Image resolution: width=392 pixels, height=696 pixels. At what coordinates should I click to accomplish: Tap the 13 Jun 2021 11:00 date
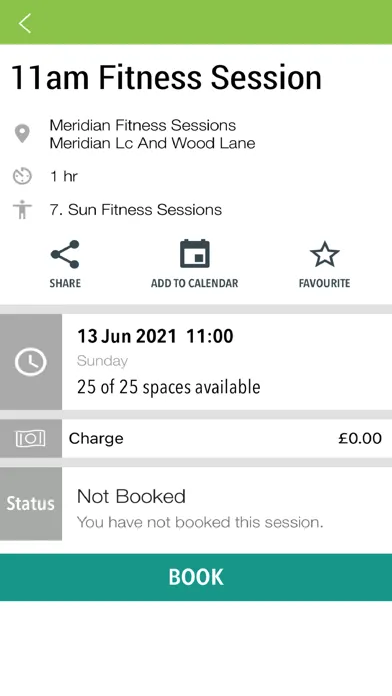(155, 336)
